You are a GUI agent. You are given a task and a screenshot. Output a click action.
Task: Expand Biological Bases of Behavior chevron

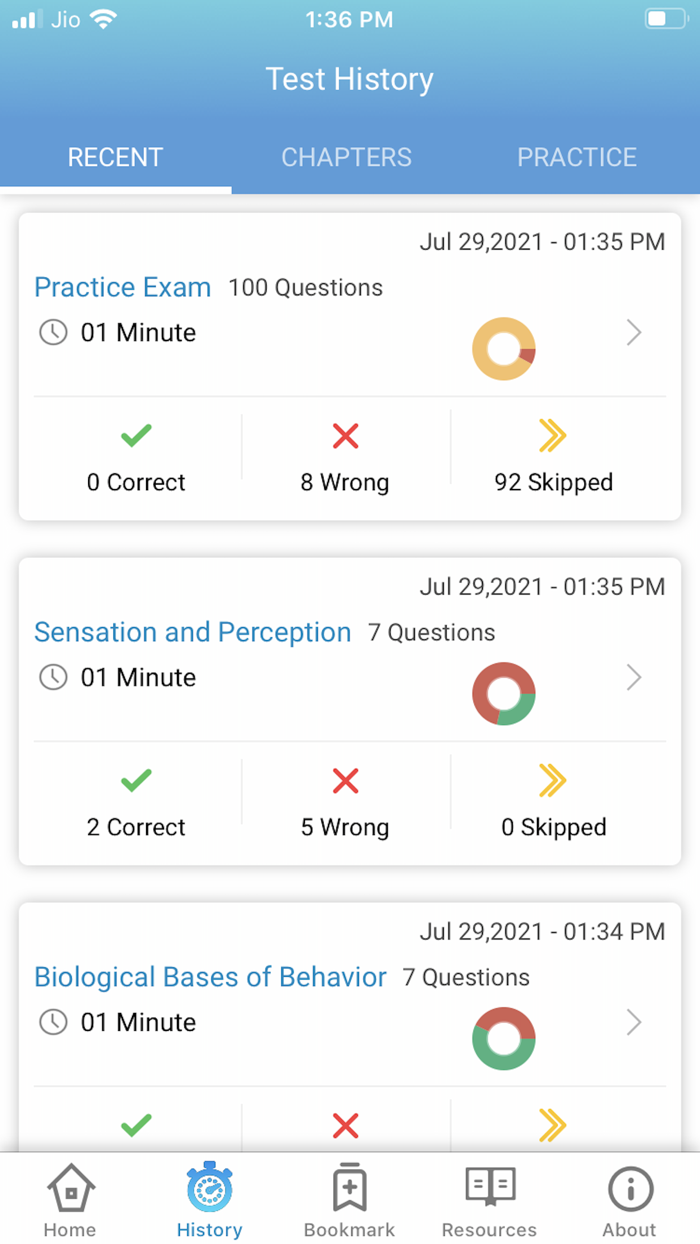[x=634, y=1022]
